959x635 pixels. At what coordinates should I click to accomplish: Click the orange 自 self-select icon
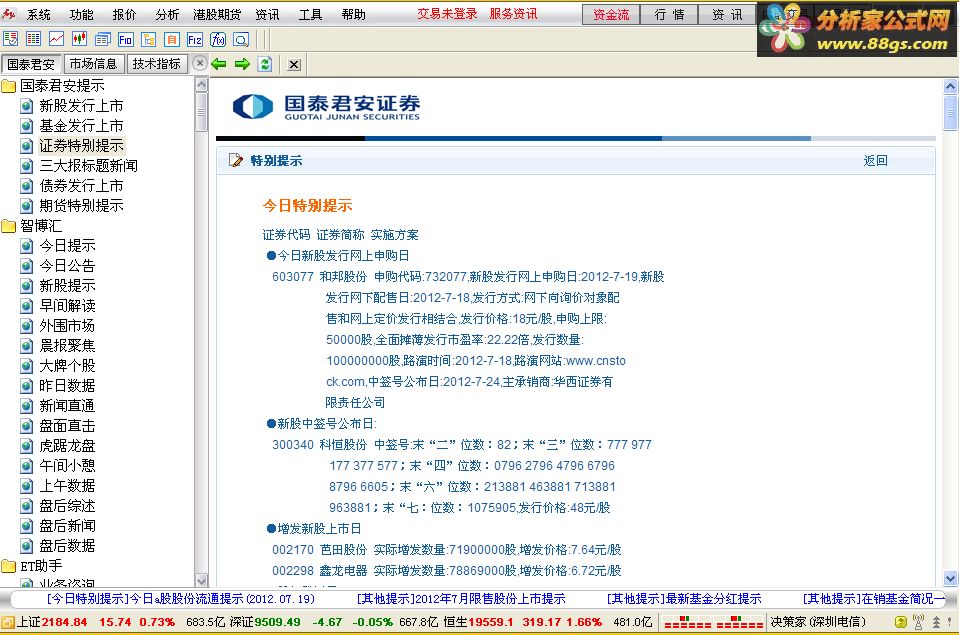[x=172, y=39]
